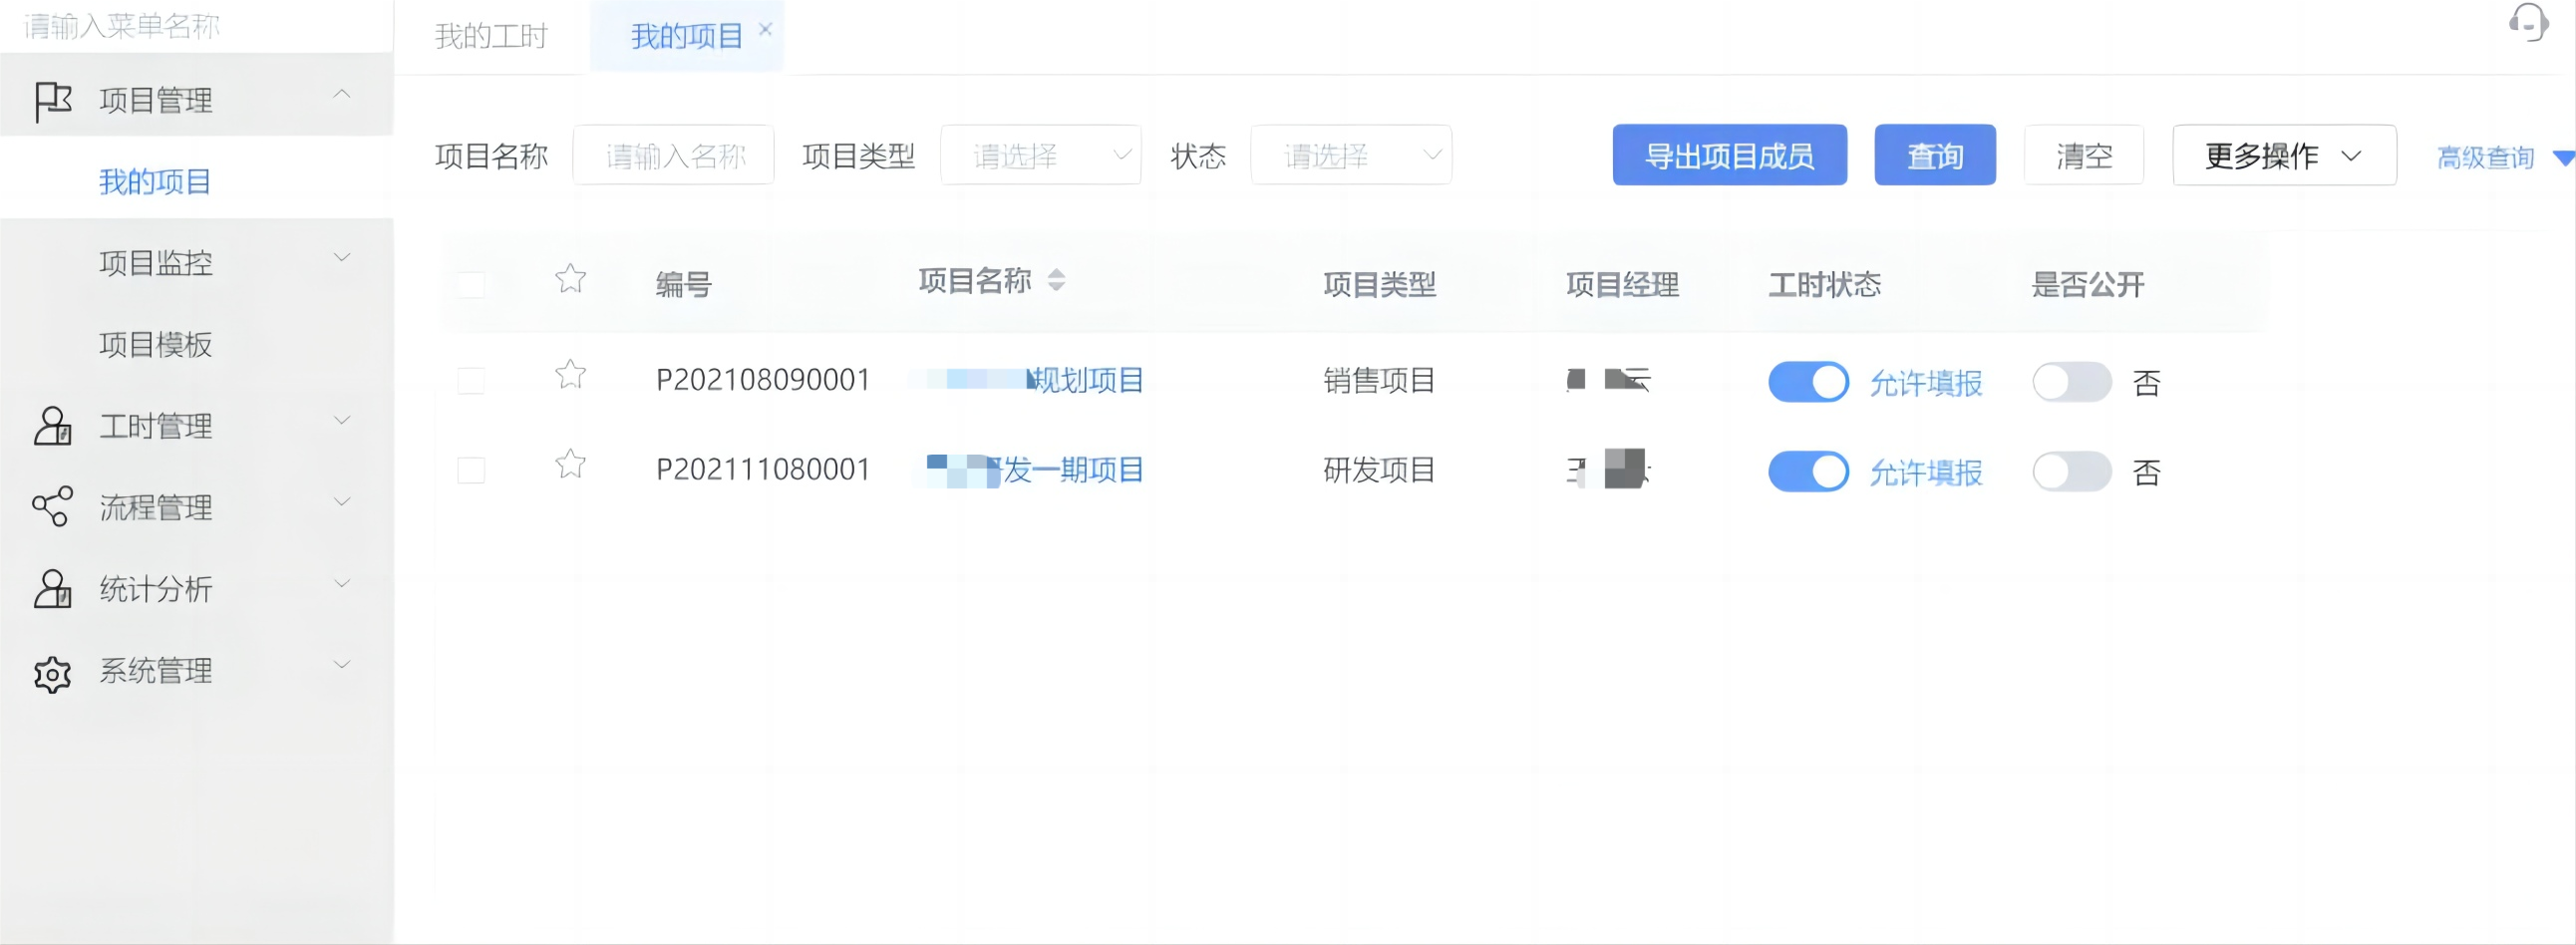Image resolution: width=2576 pixels, height=945 pixels.
Task: Click the flag icon beside 项目管理
Action: (x=52, y=101)
